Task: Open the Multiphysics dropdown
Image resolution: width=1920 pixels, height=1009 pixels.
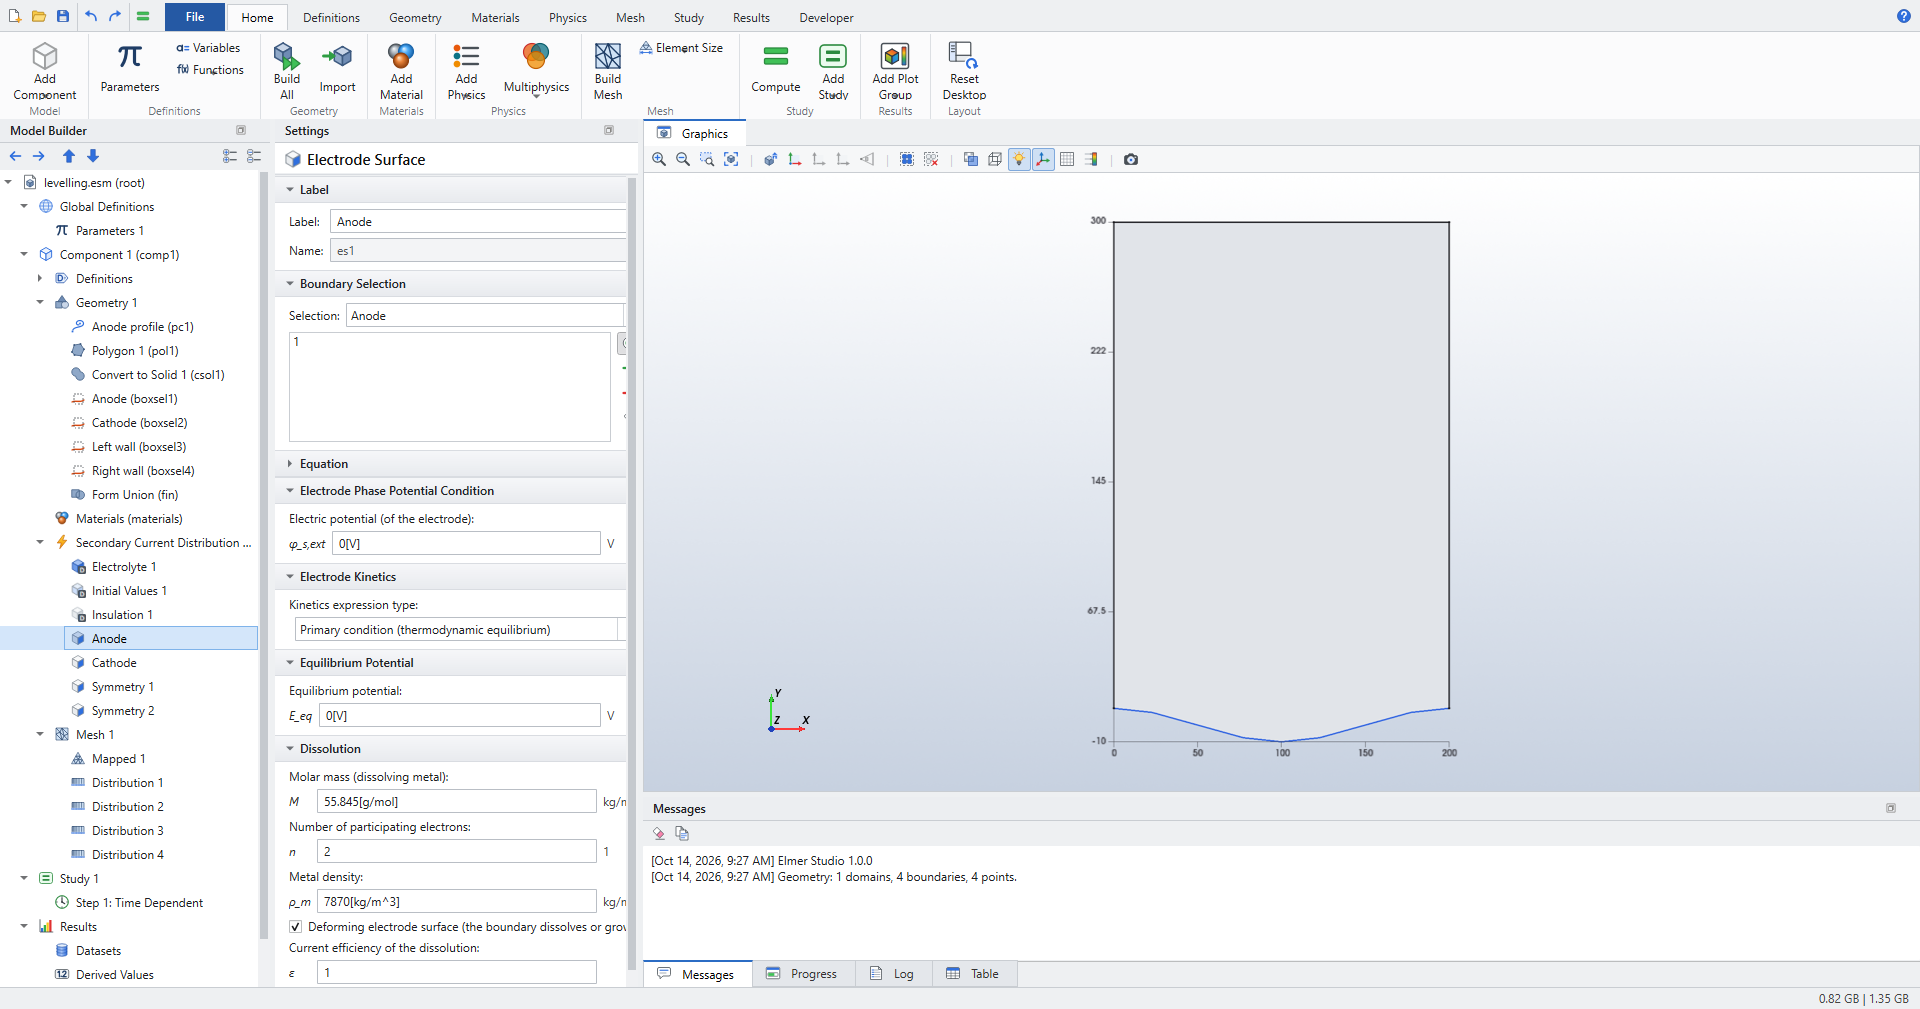Action: click(x=536, y=71)
